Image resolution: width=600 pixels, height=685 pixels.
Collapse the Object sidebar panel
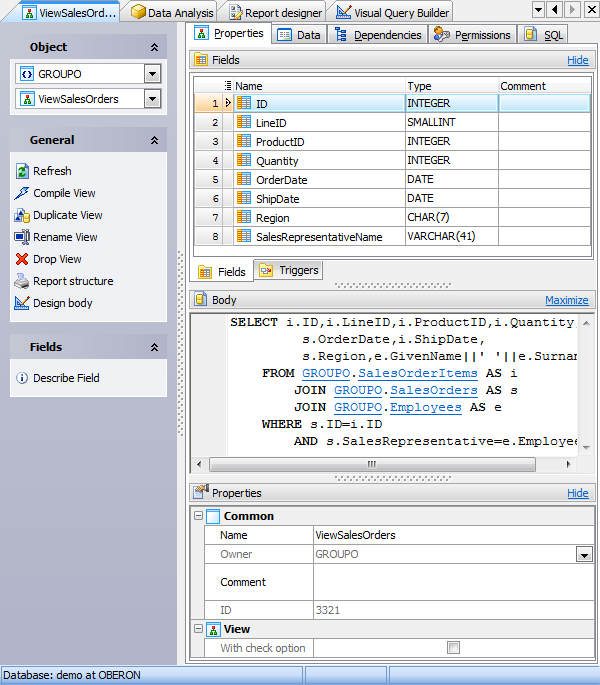[154, 47]
